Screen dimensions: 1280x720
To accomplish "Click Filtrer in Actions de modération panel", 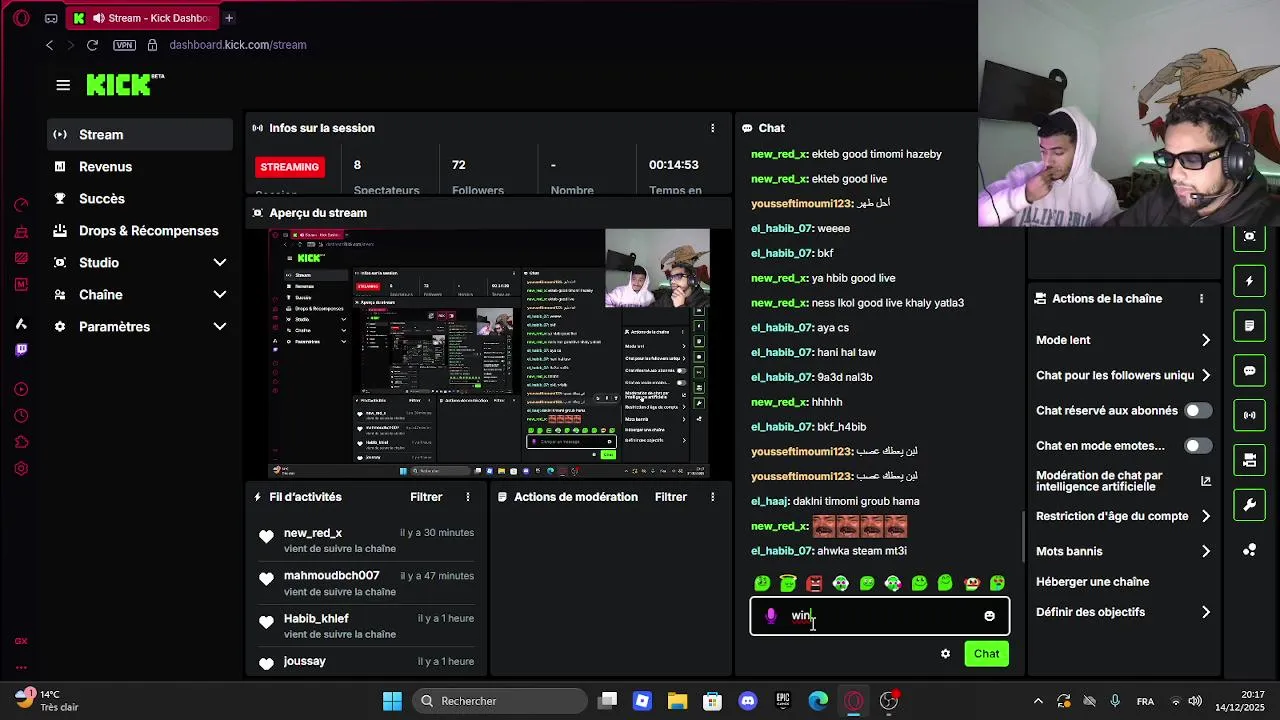I will point(671,497).
